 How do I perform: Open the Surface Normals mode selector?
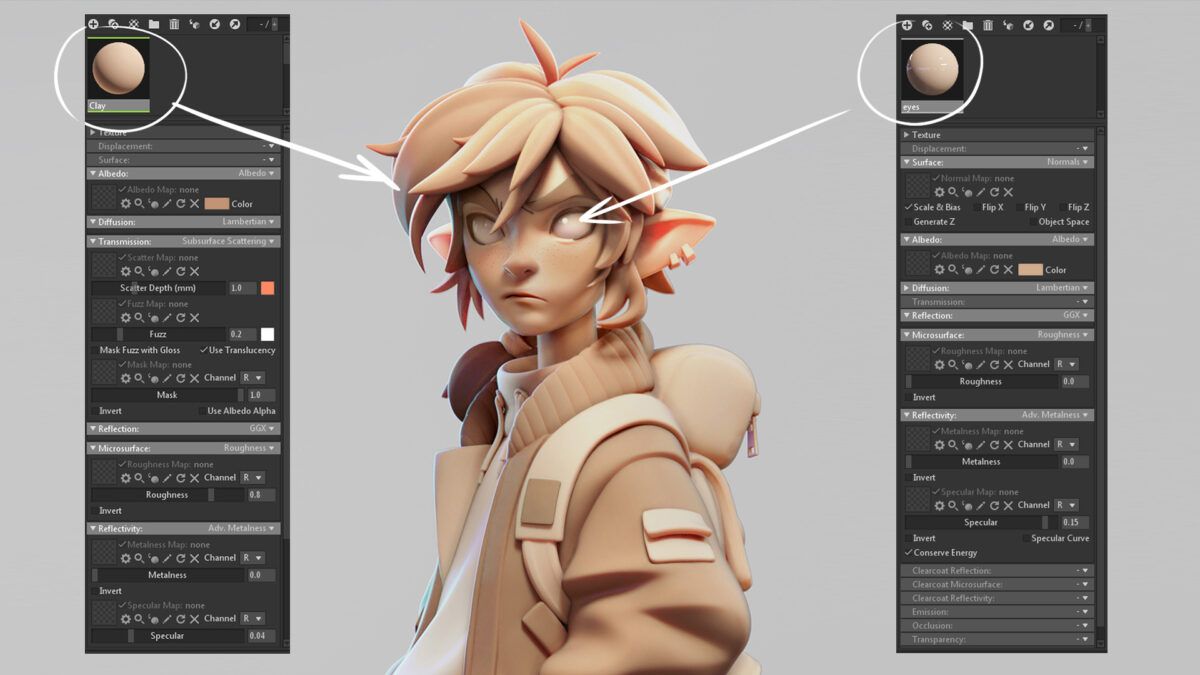point(1063,161)
